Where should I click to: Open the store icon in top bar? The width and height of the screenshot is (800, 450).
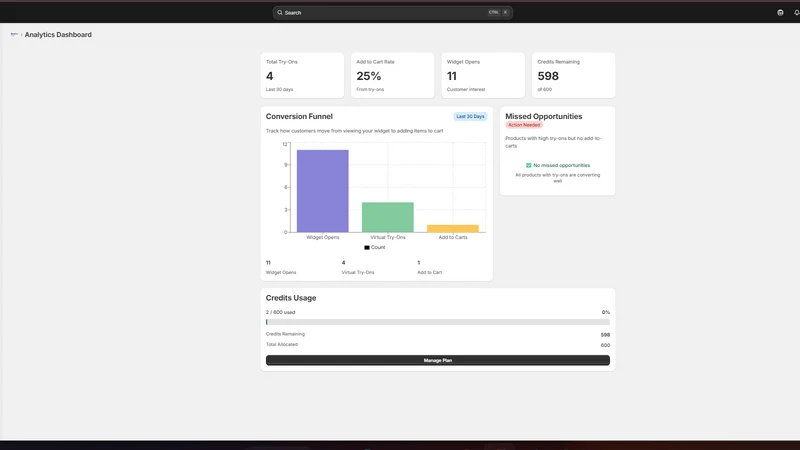pos(780,12)
